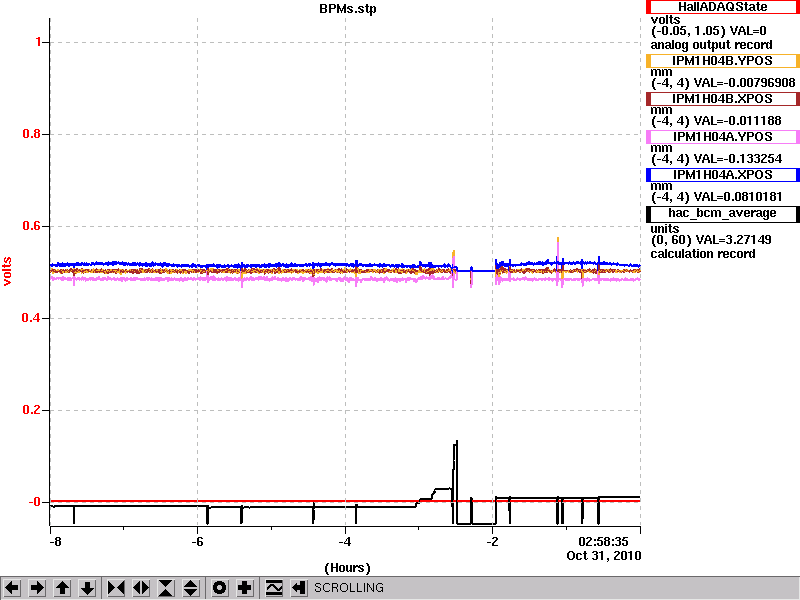Select the HallADAQState curve legend entry

point(722,7)
